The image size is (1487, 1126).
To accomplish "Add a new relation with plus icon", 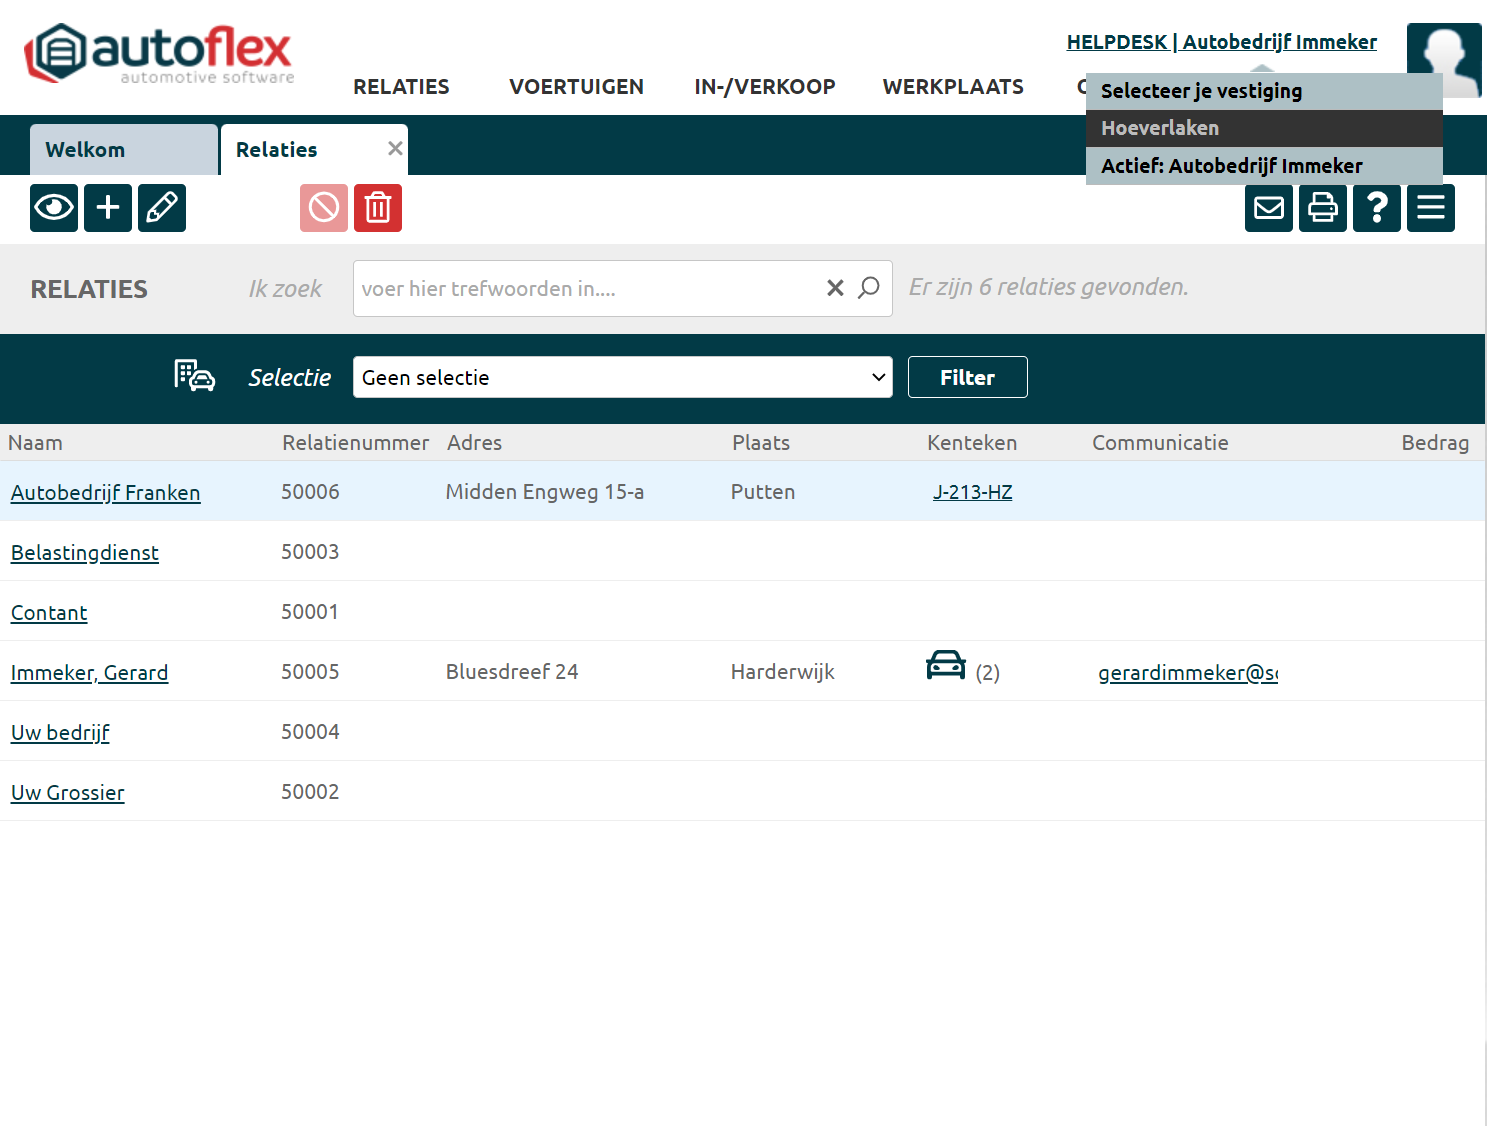I will (108, 208).
